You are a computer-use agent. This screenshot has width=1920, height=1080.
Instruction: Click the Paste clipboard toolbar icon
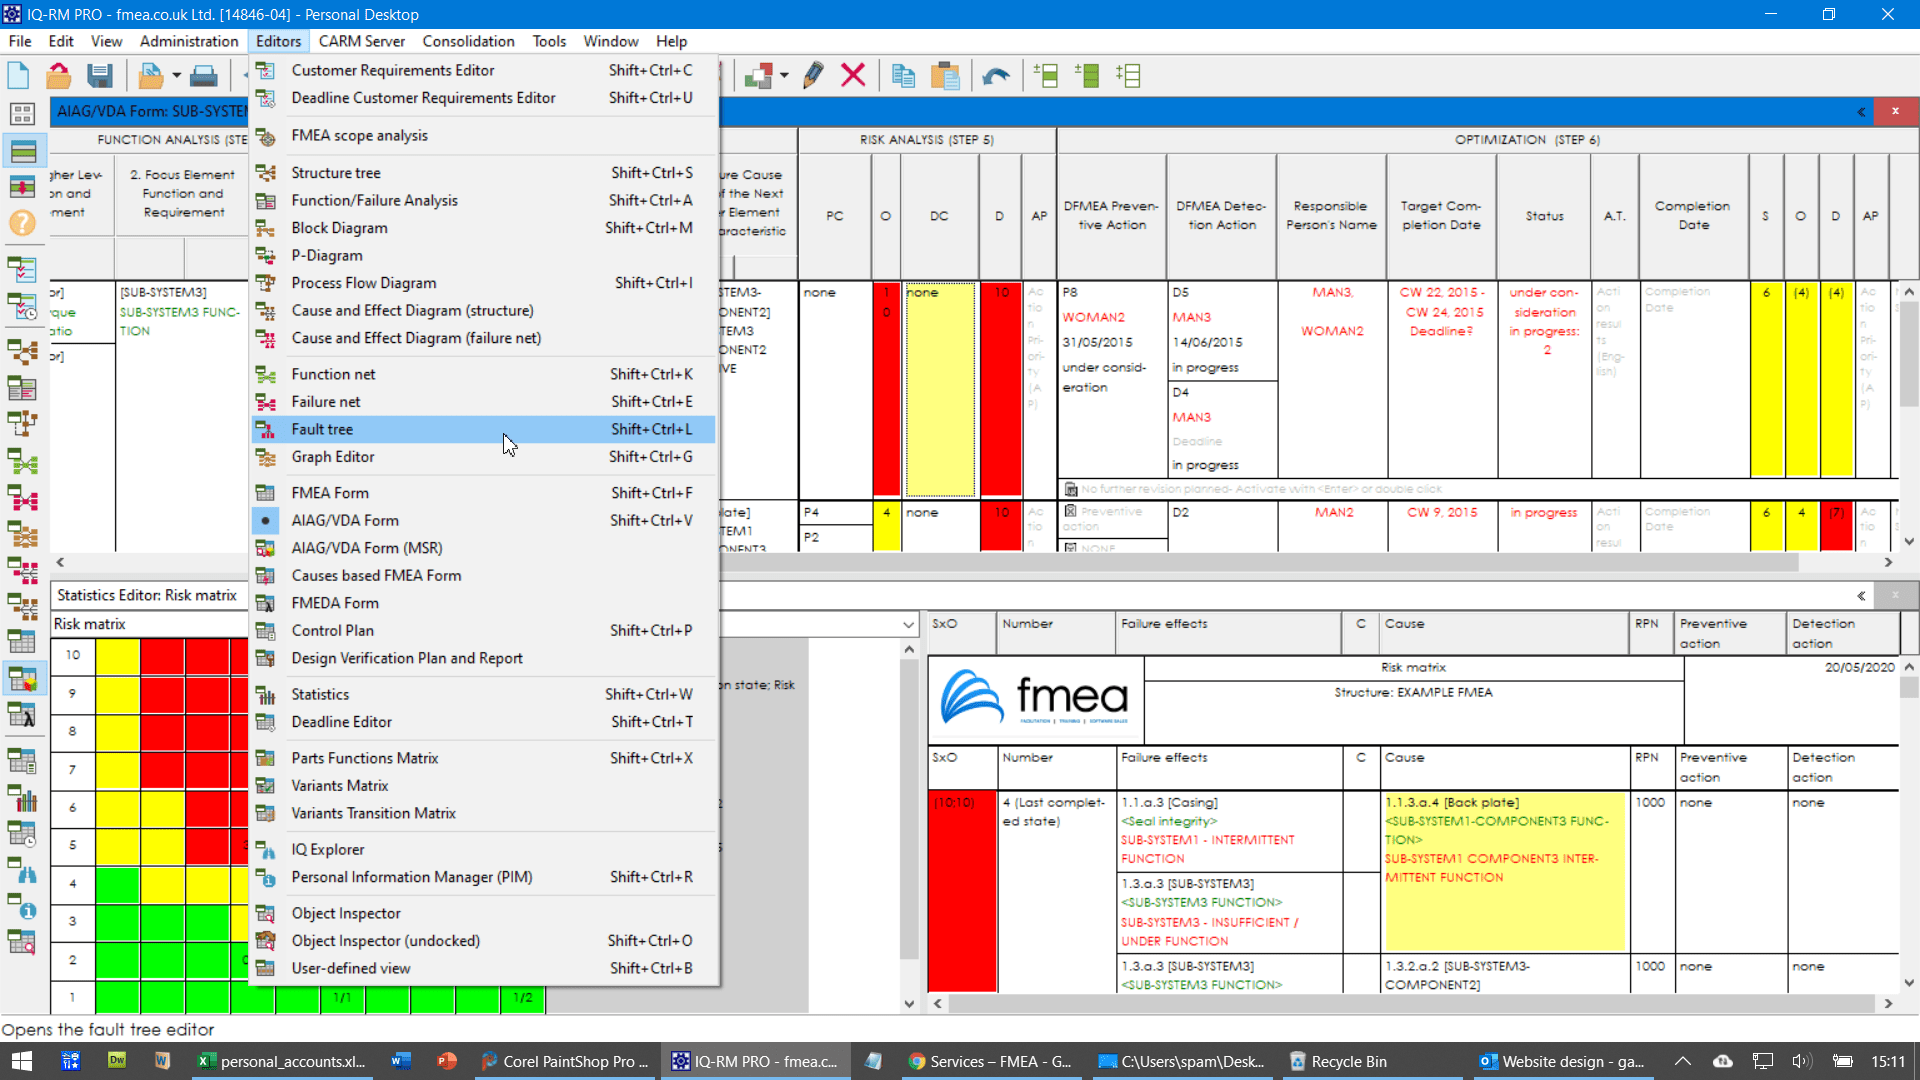coord(945,76)
